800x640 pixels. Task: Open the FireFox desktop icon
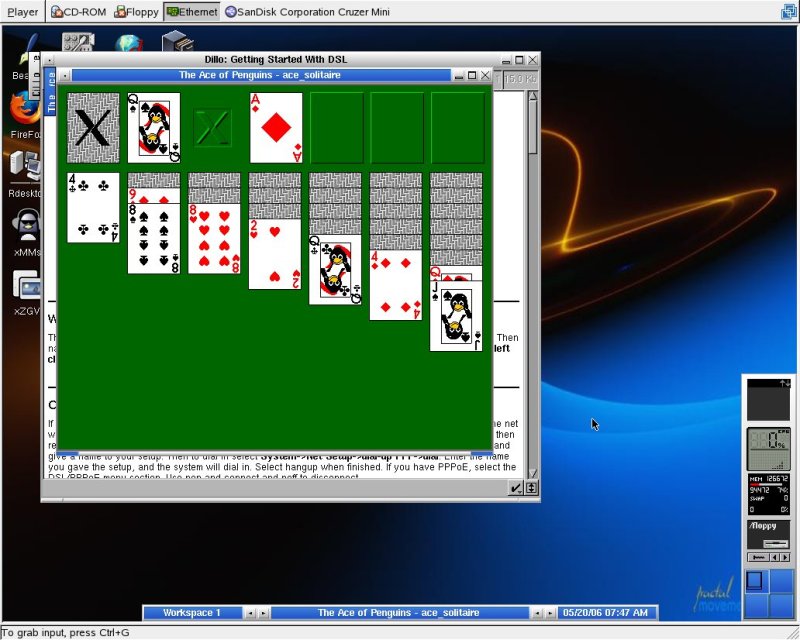click(24, 108)
